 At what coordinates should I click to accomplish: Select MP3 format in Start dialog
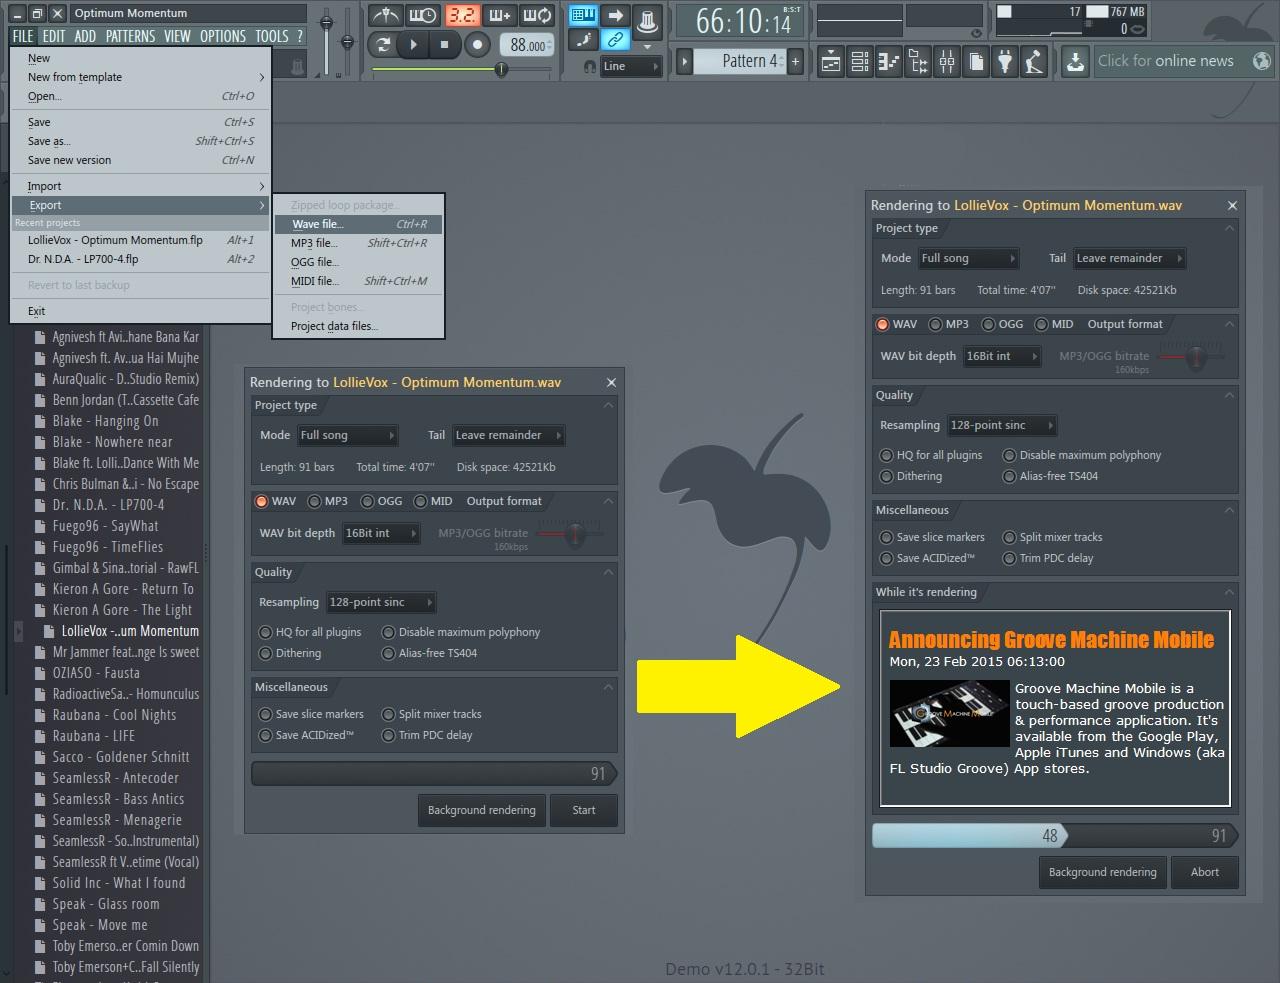[314, 501]
